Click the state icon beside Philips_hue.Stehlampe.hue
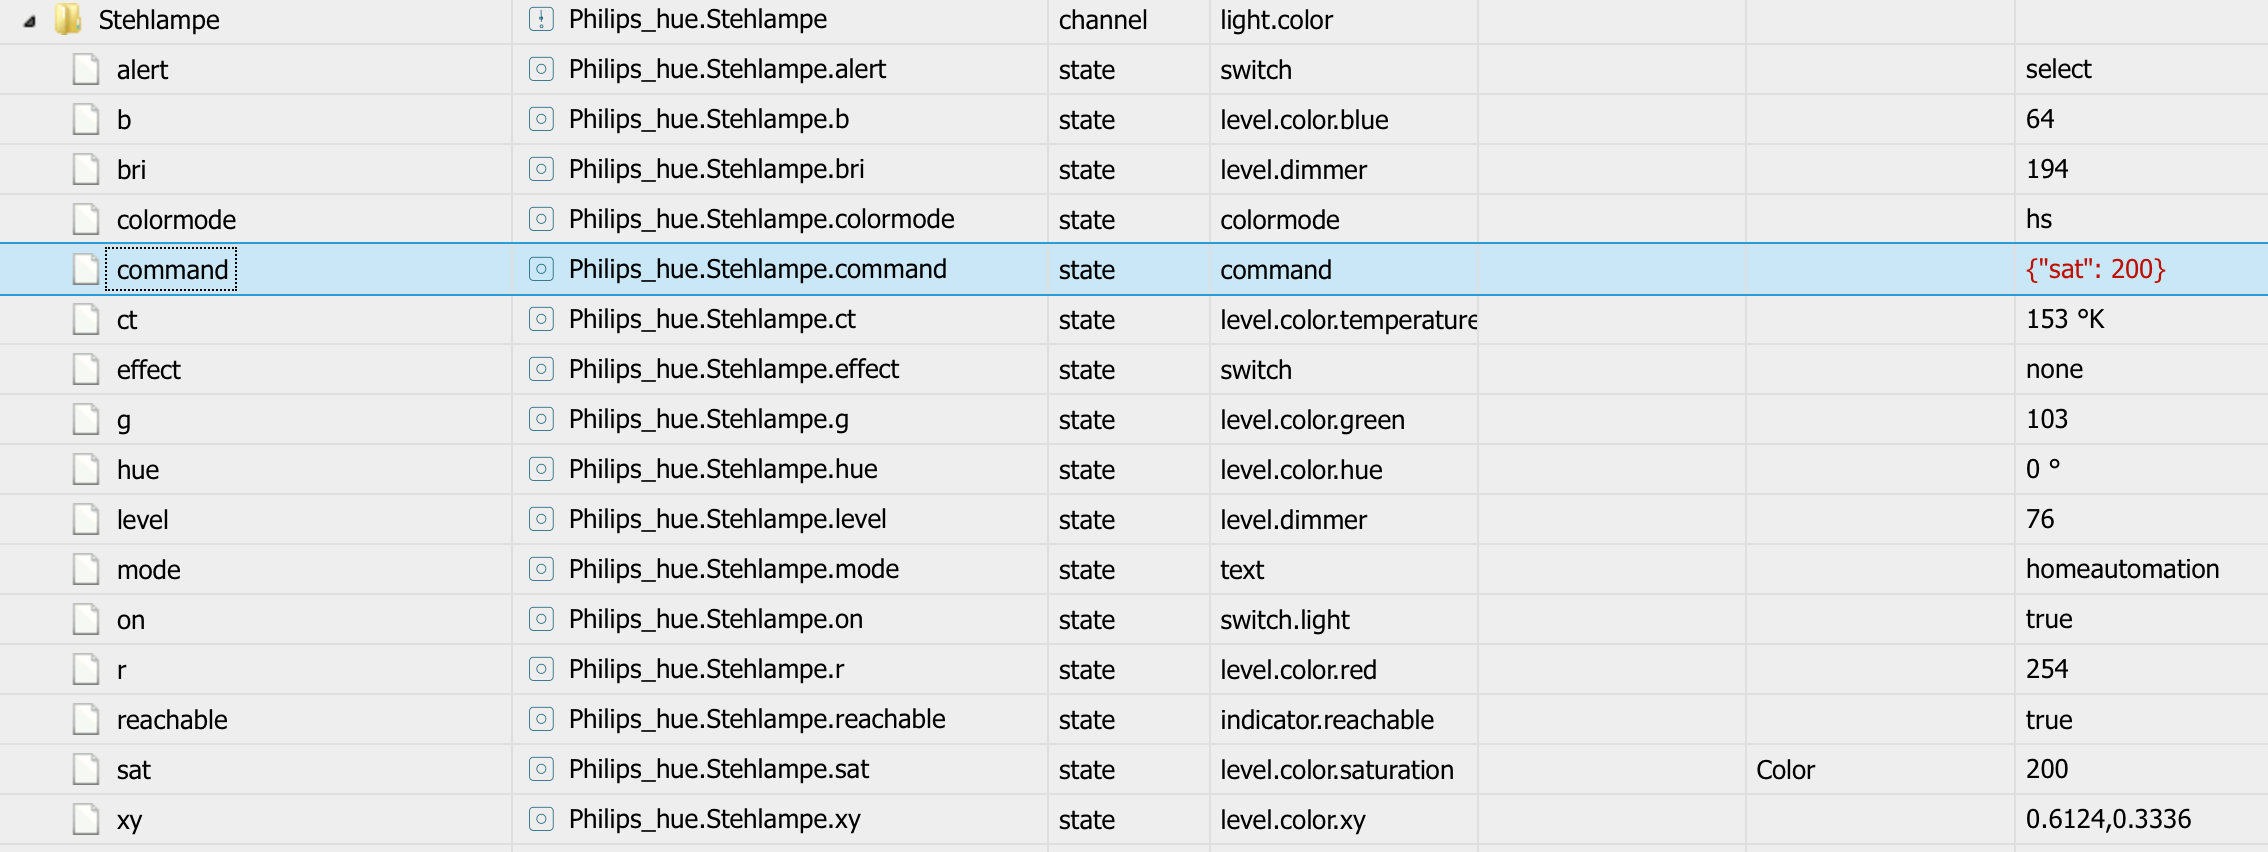This screenshot has width=2268, height=852. [x=541, y=469]
